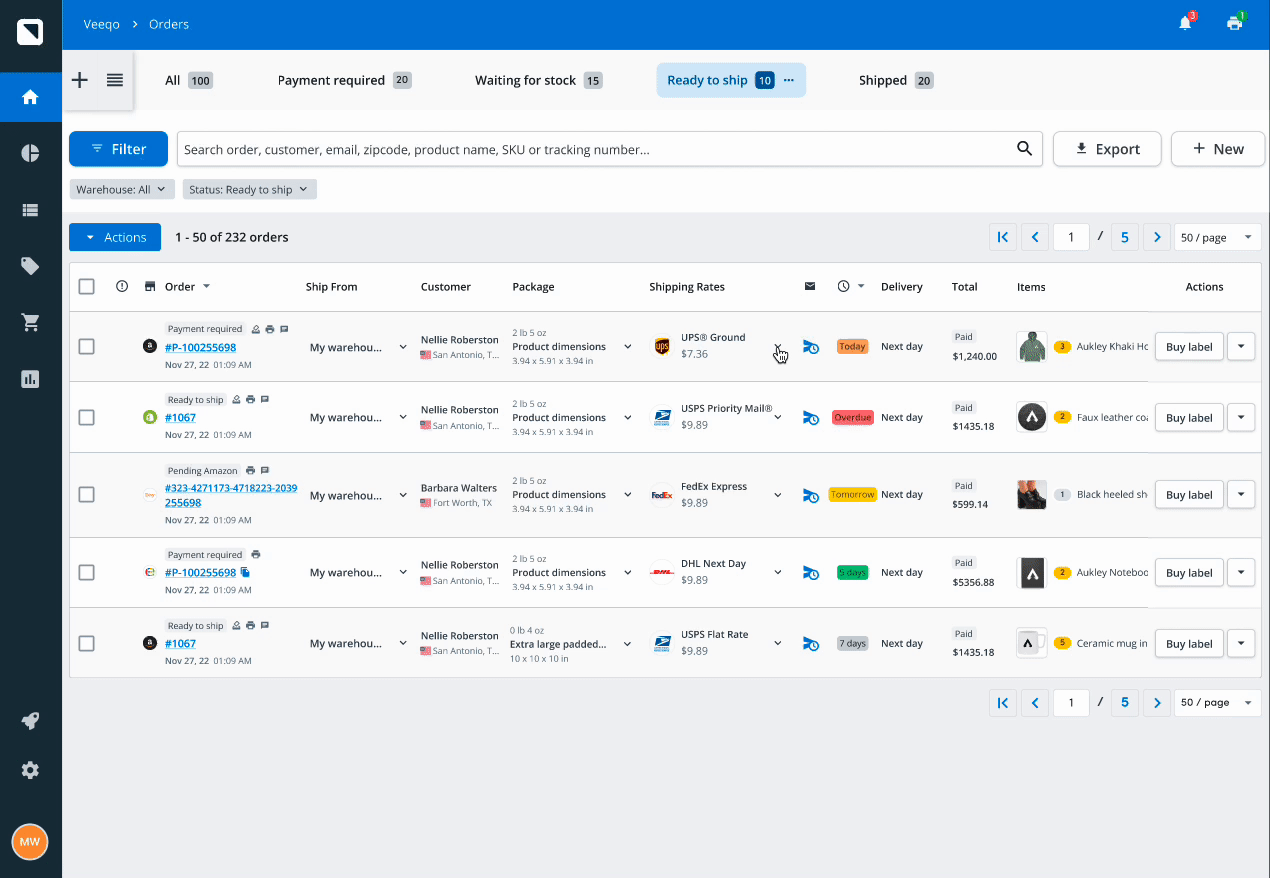Check the box for the USPS Flat Rate order
1270x878 pixels.
(87, 644)
